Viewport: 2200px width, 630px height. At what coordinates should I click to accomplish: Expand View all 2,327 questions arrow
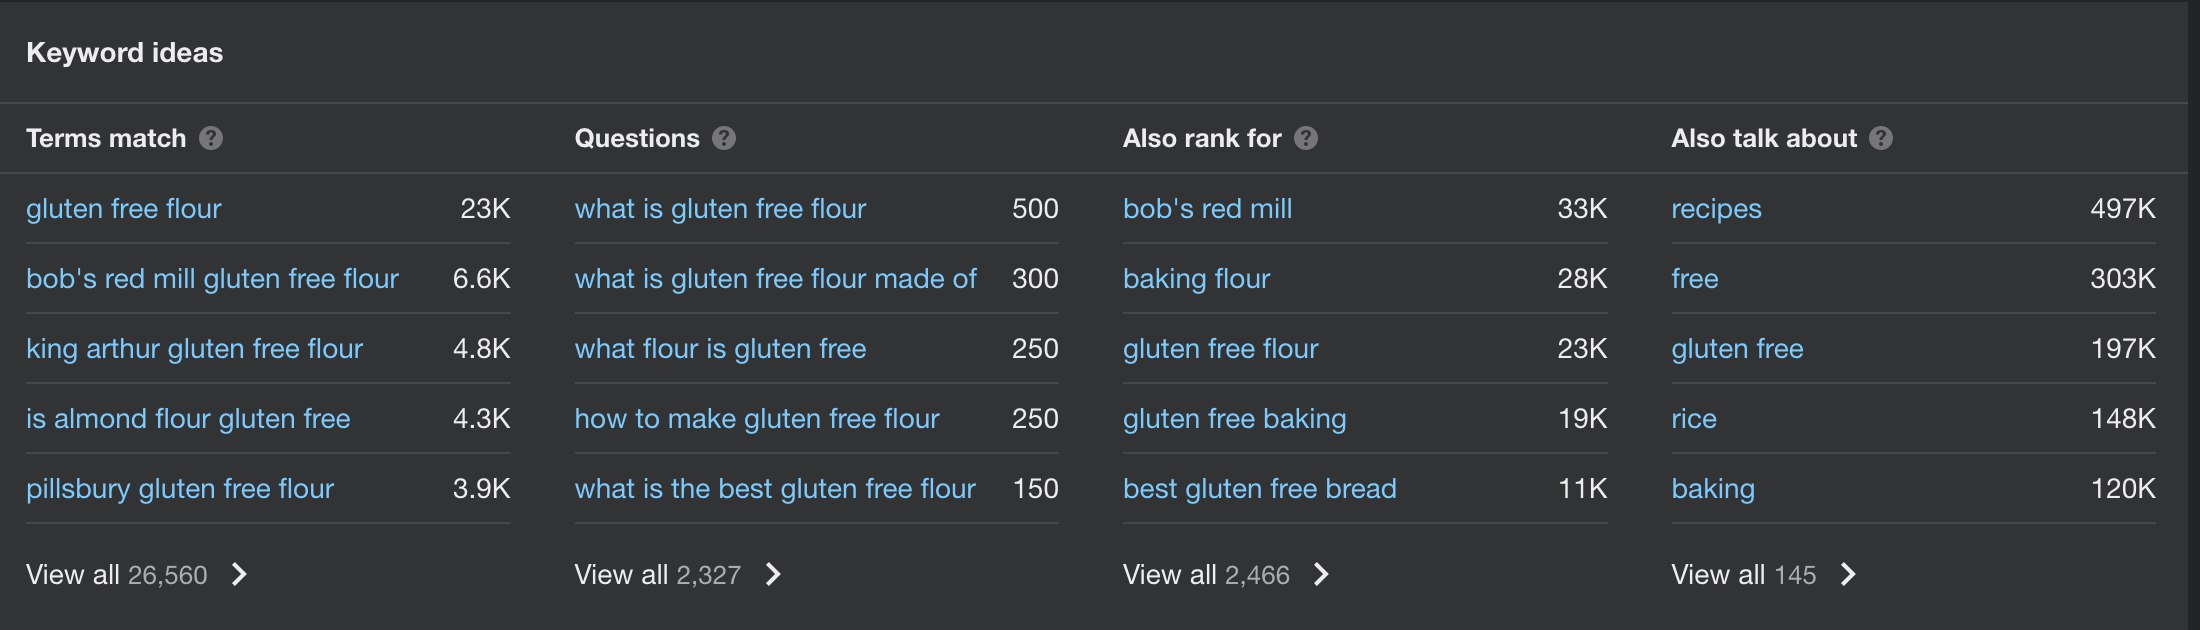coord(773,574)
